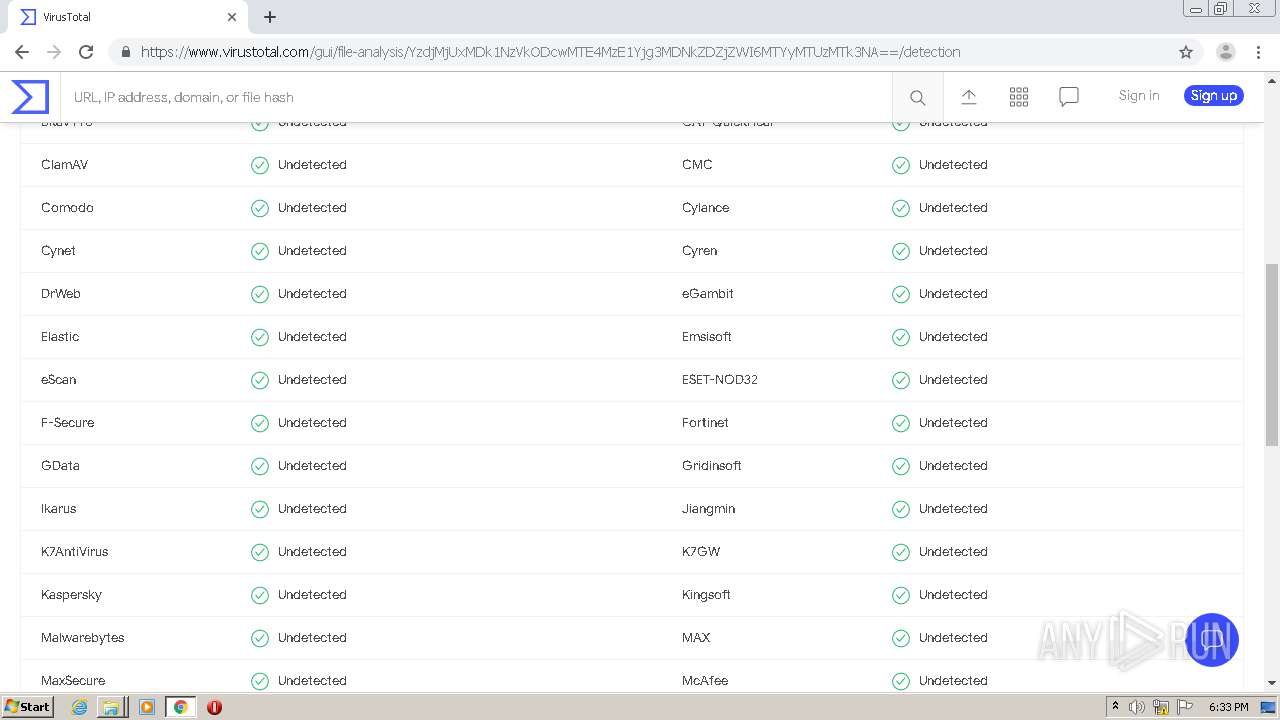The height and width of the screenshot is (720, 1280).
Task: Select the Emsisoft engine name
Action: pos(707,337)
